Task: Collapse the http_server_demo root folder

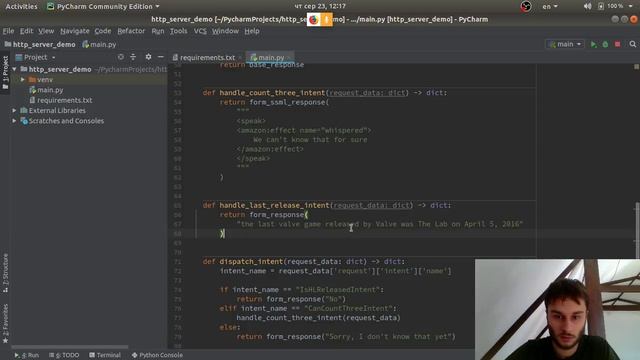Action: click(14, 69)
